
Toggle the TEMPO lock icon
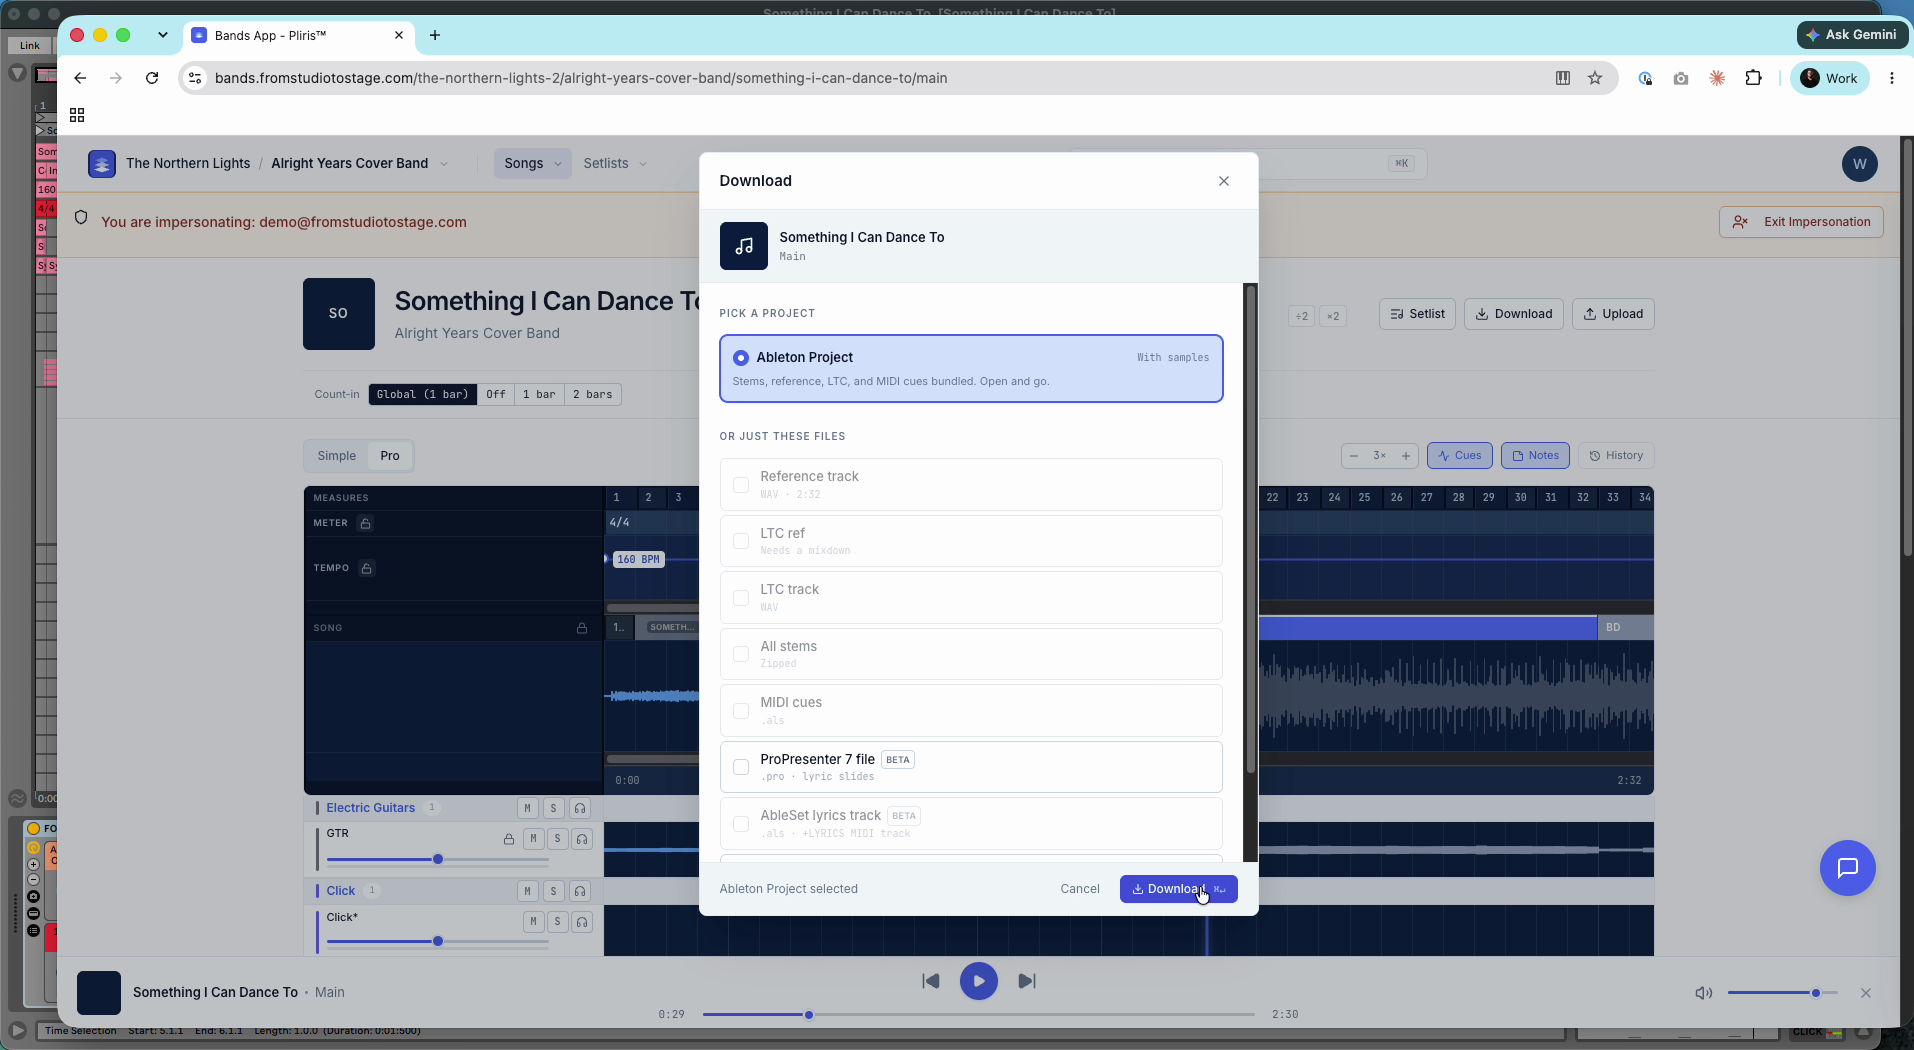coord(367,568)
